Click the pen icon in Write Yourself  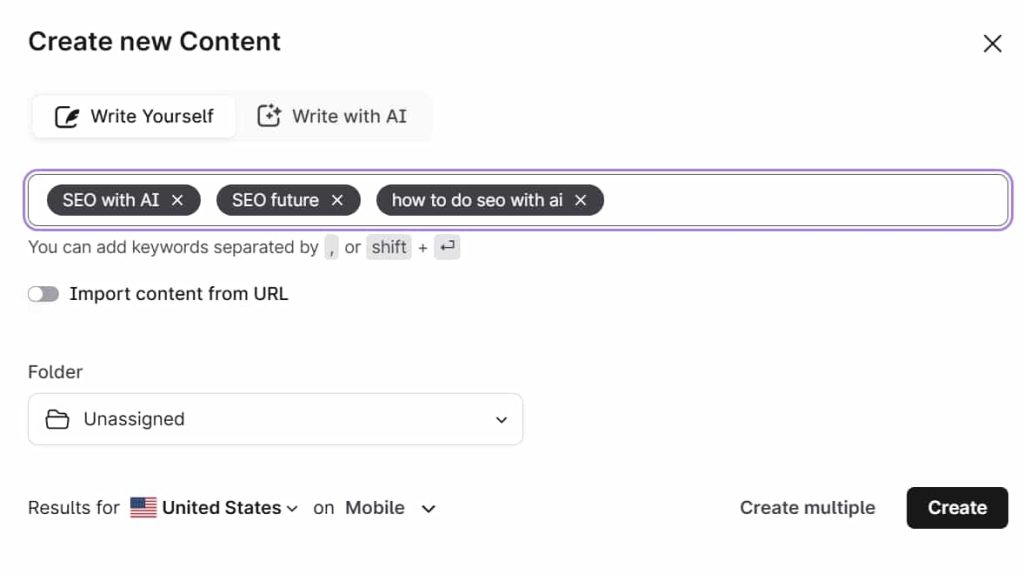pyautogui.click(x=67, y=117)
